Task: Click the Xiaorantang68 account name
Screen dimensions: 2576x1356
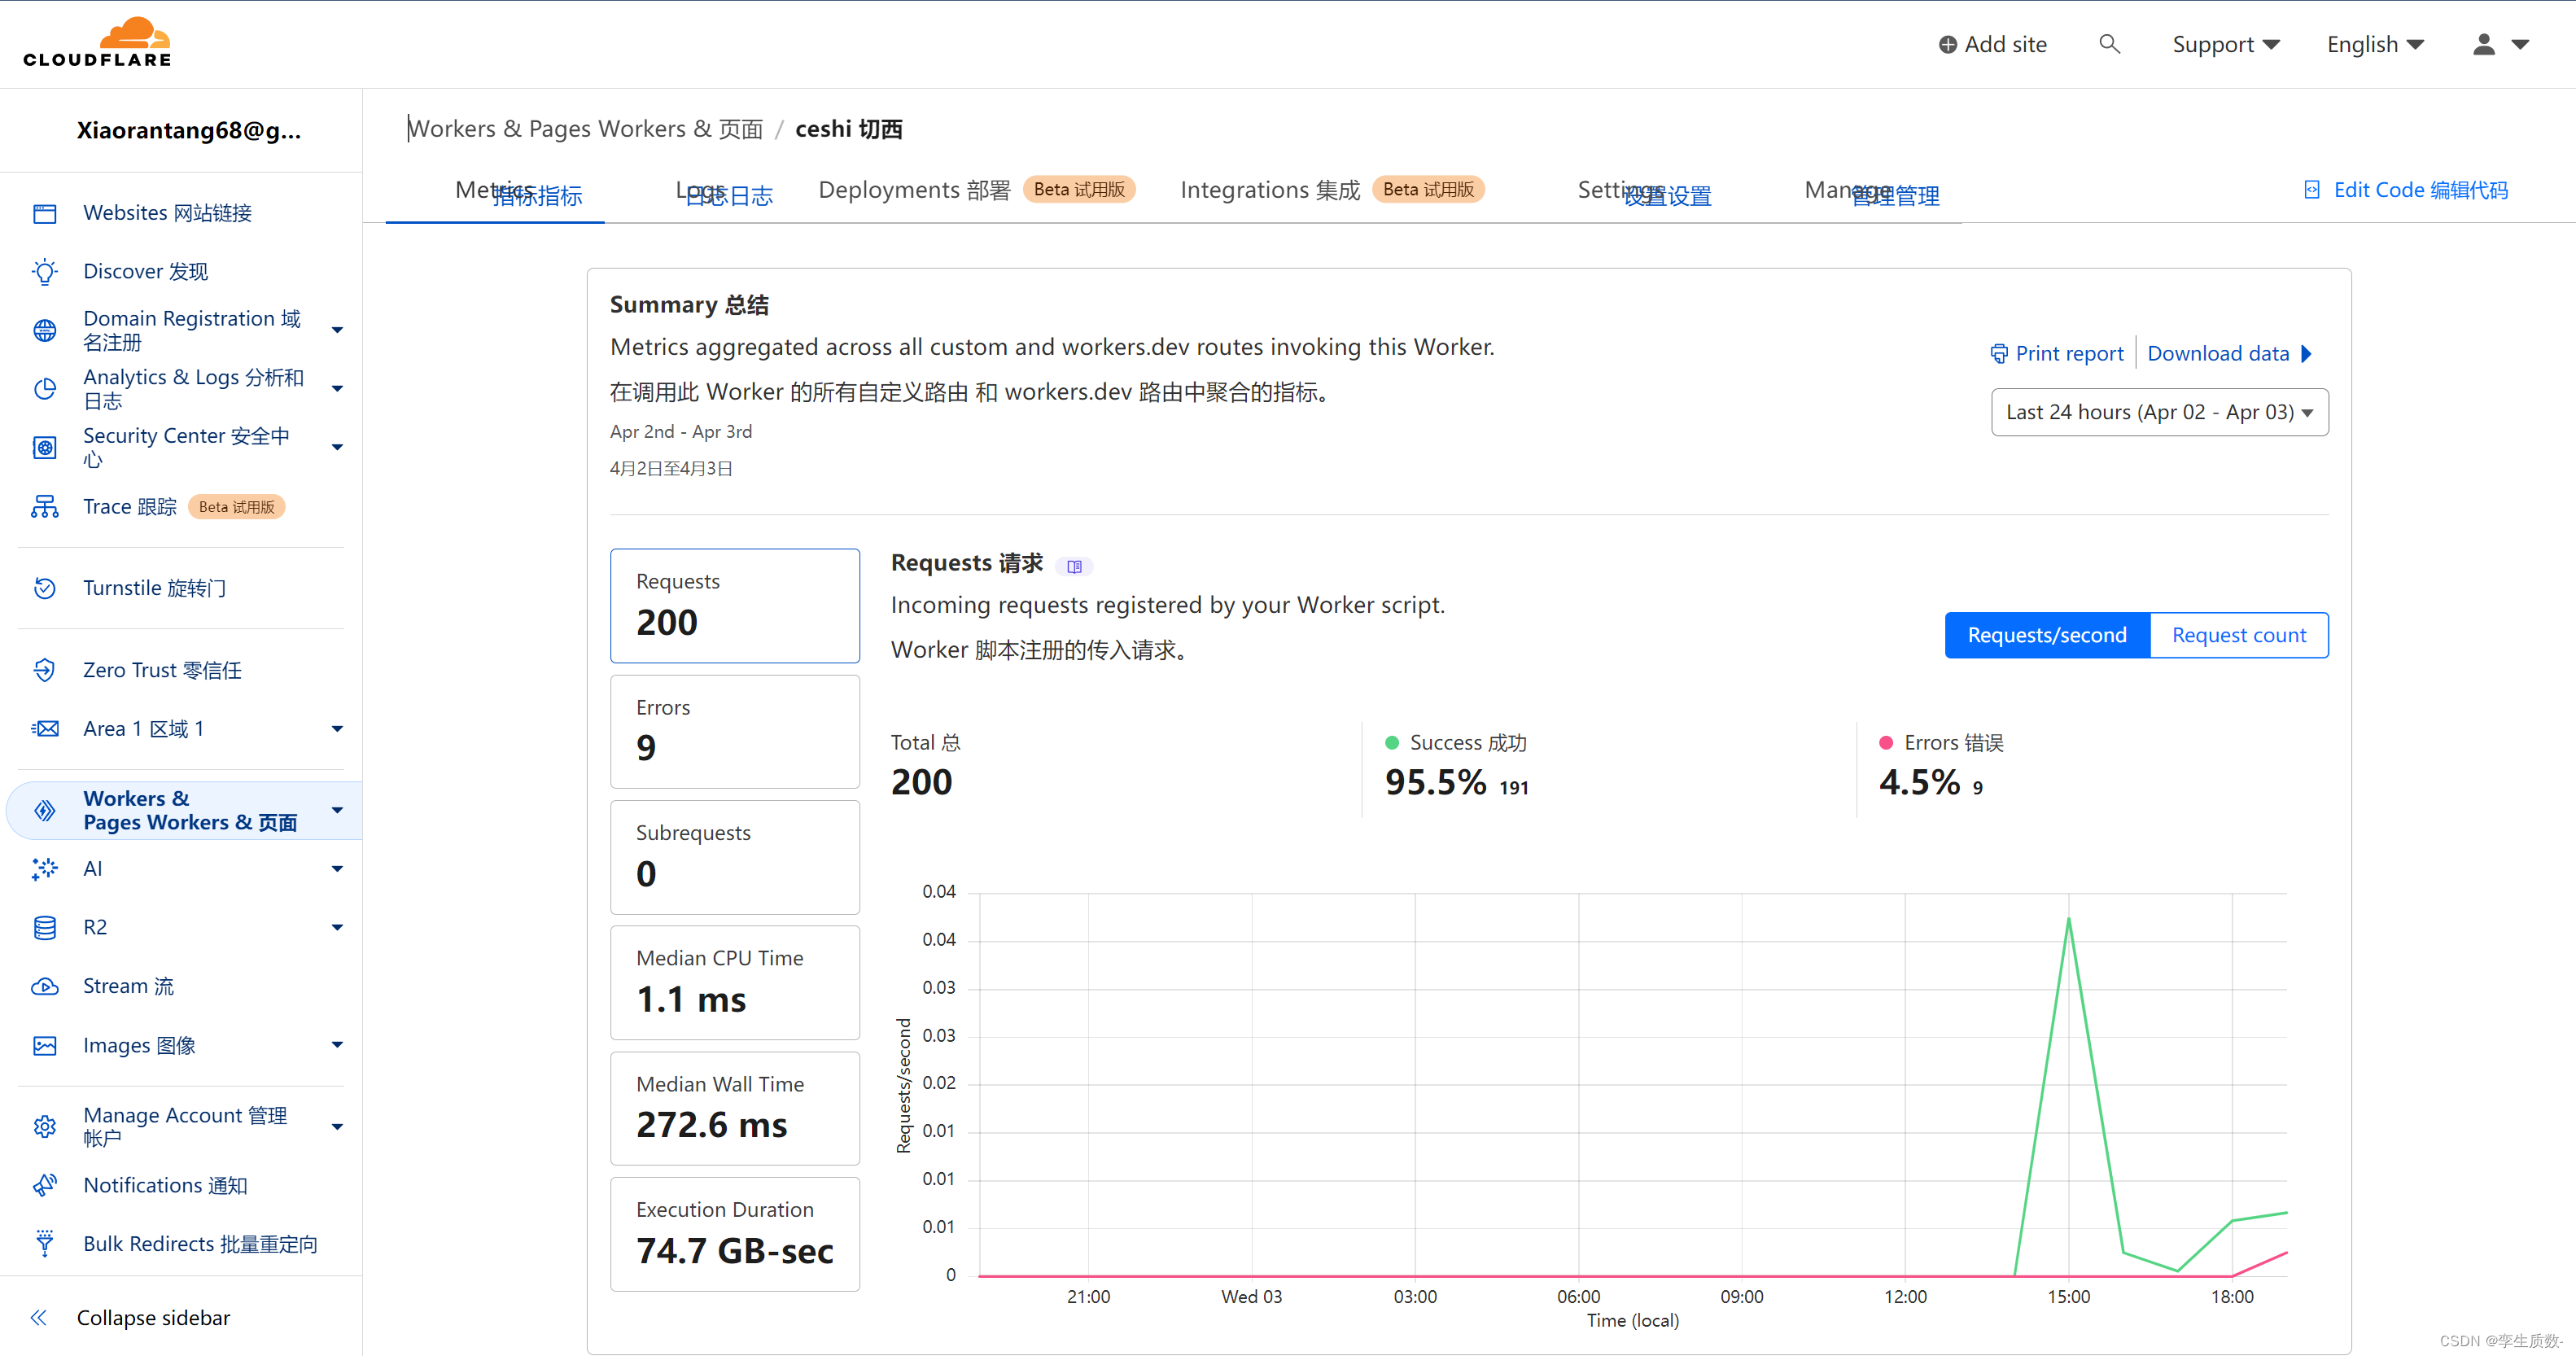Action: coord(188,131)
